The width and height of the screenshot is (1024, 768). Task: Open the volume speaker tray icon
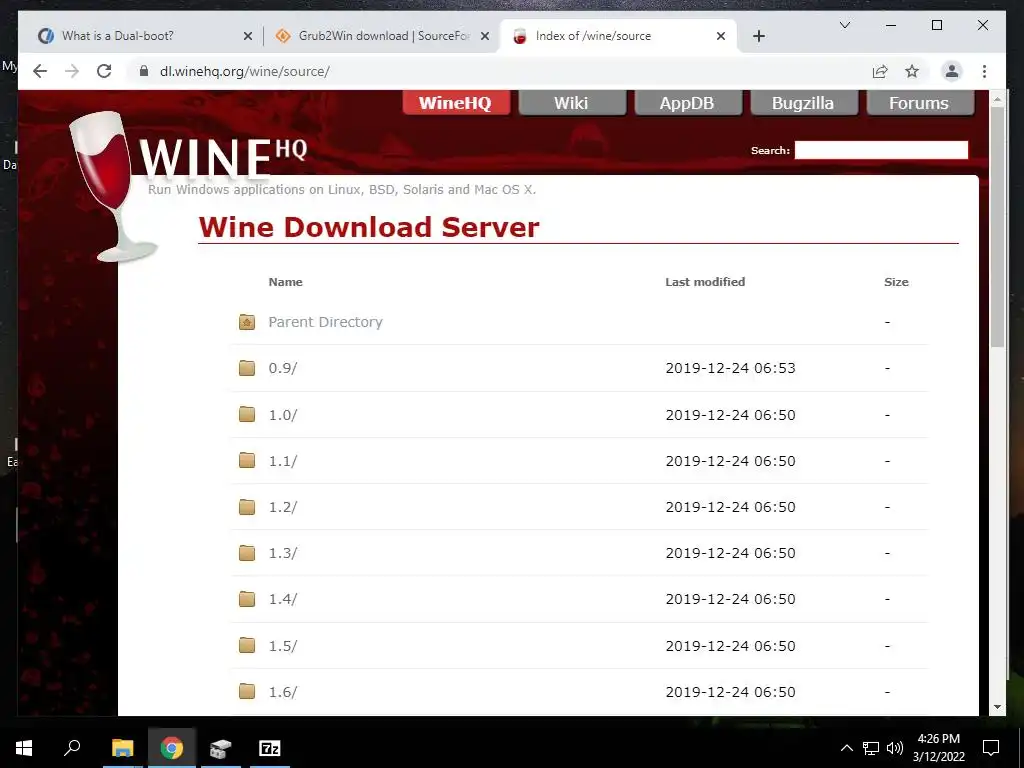894,748
